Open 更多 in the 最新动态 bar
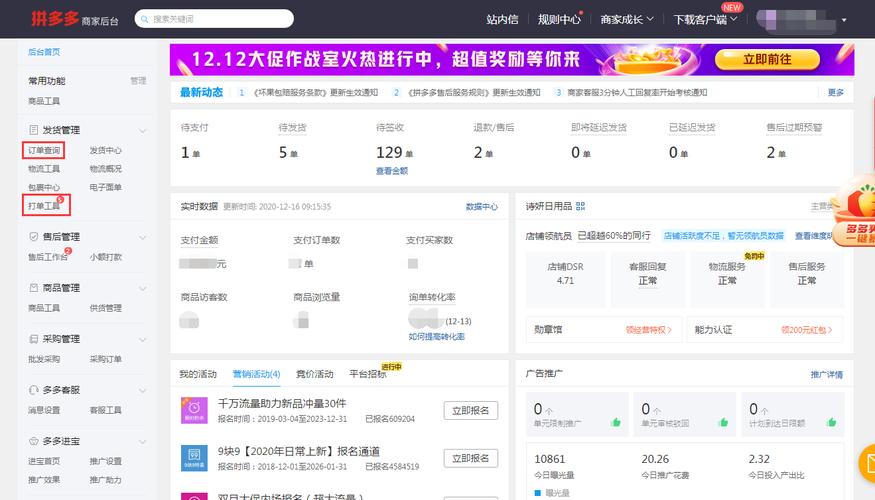The image size is (875, 500). pos(835,92)
